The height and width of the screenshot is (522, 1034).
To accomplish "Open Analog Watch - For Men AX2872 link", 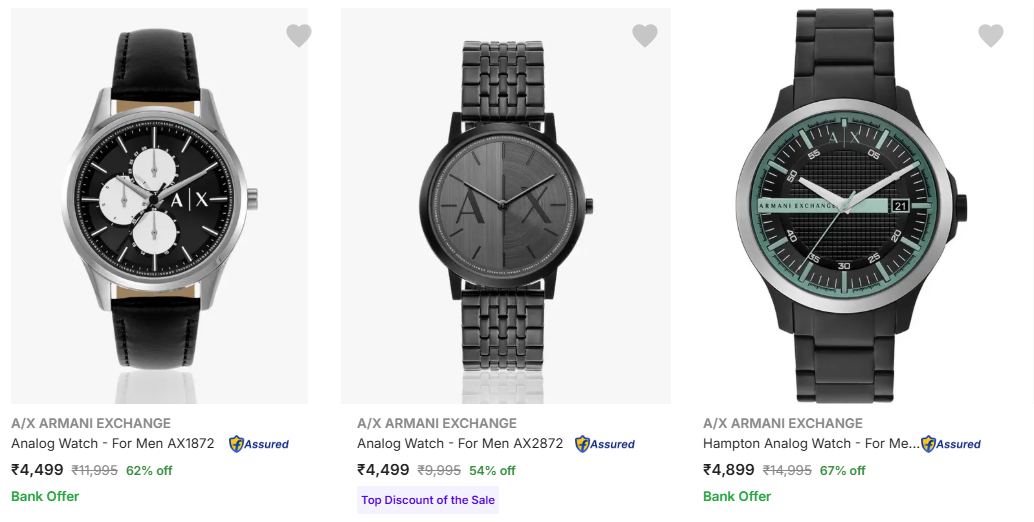I will pyautogui.click(x=460, y=443).
